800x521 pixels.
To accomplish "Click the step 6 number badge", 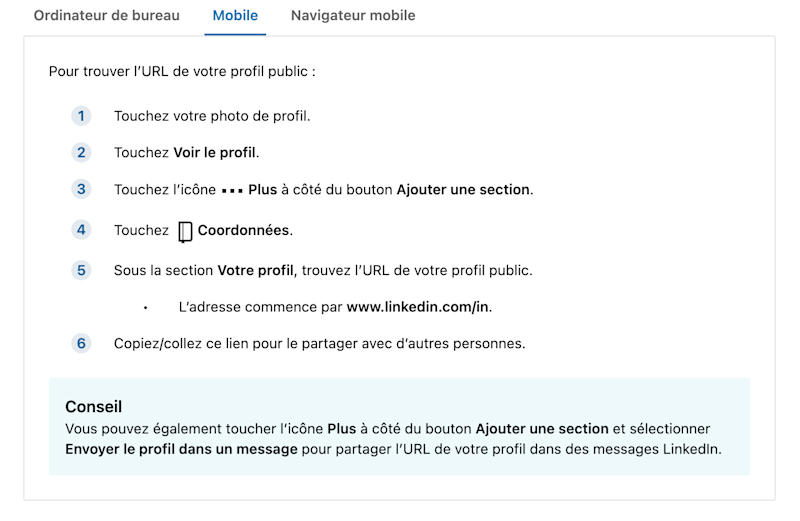I will pos(81,343).
